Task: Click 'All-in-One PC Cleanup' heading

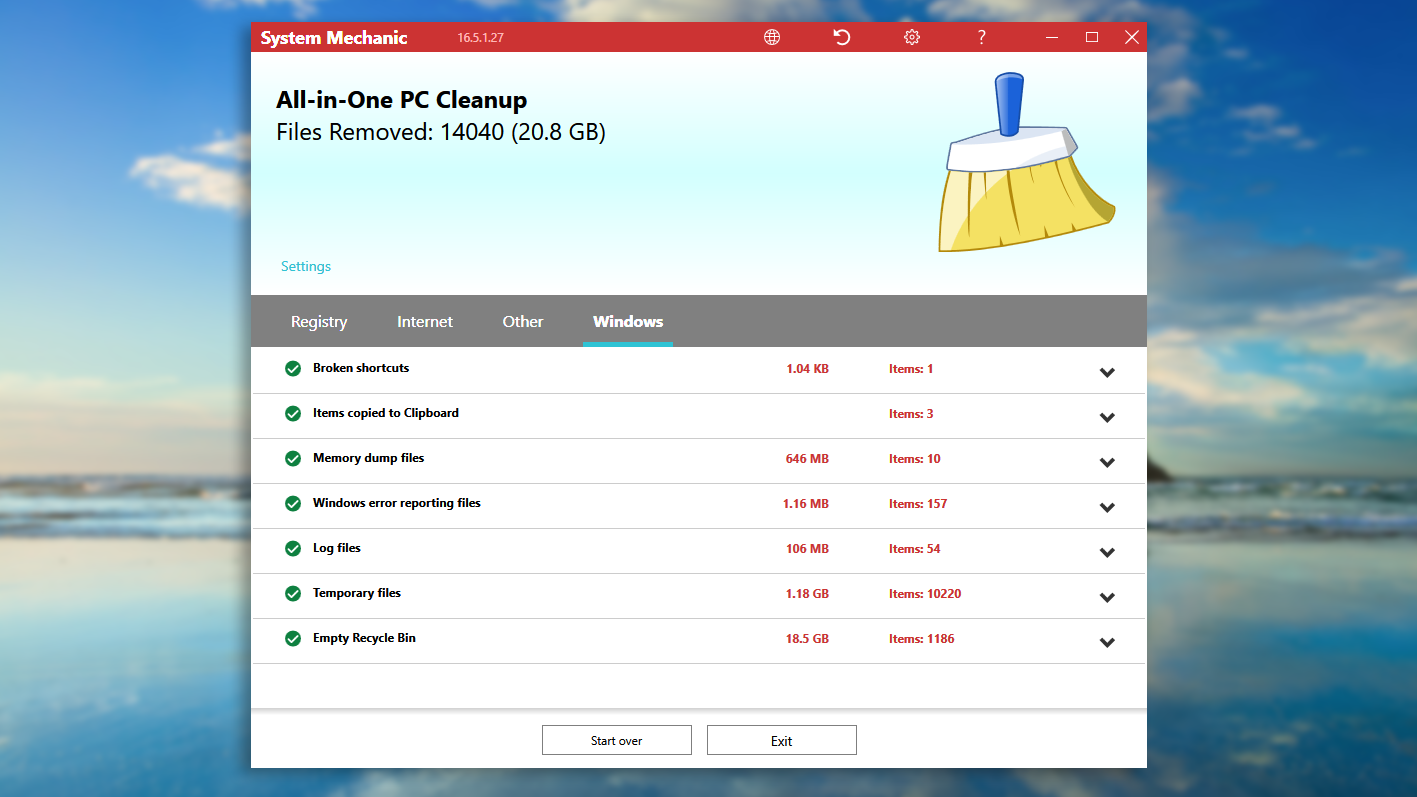Action: (402, 100)
